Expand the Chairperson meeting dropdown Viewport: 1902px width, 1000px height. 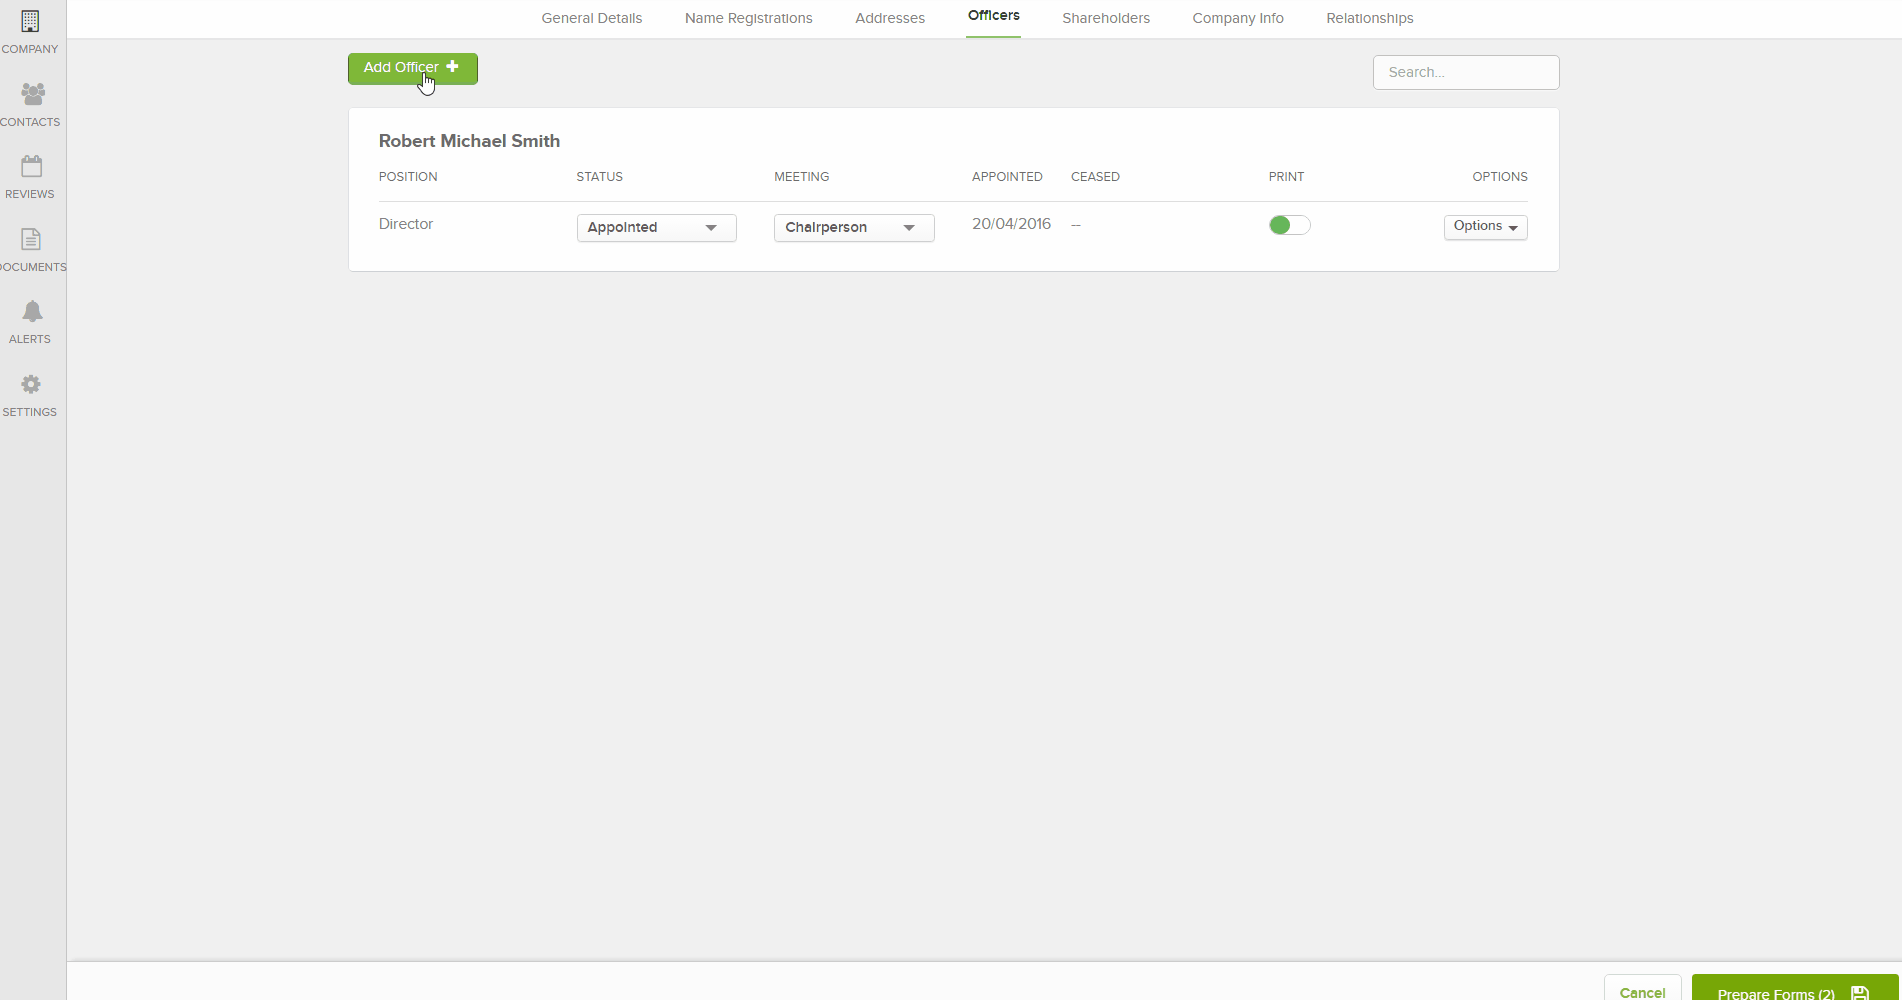[853, 228]
